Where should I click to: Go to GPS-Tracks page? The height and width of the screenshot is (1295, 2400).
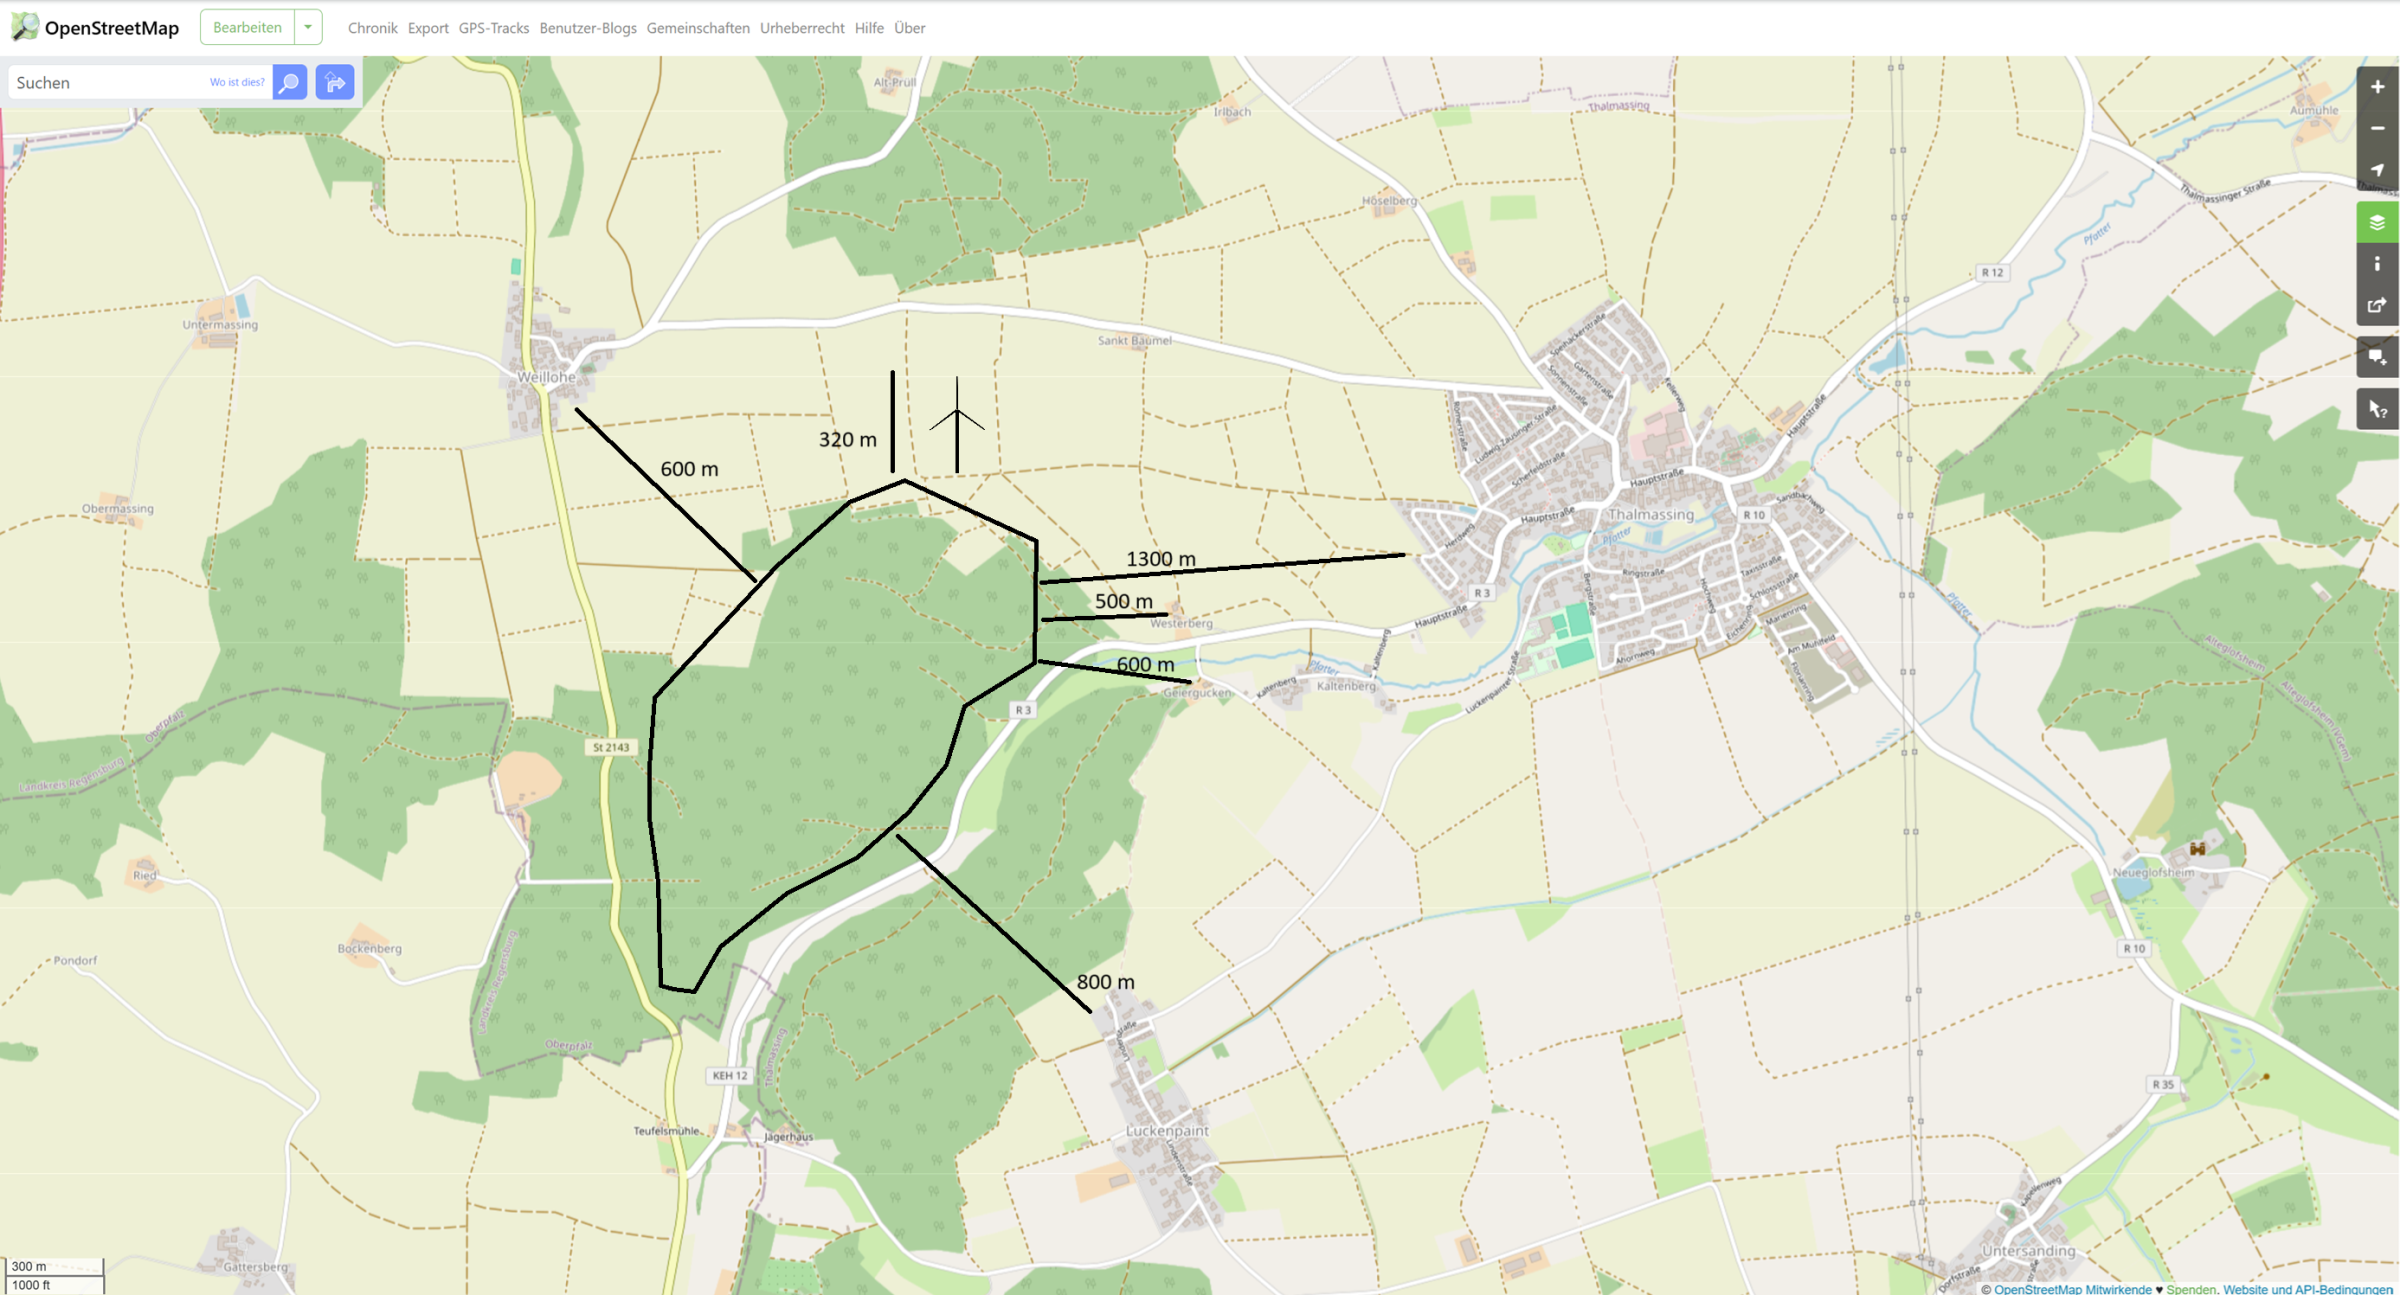pyautogui.click(x=493, y=28)
